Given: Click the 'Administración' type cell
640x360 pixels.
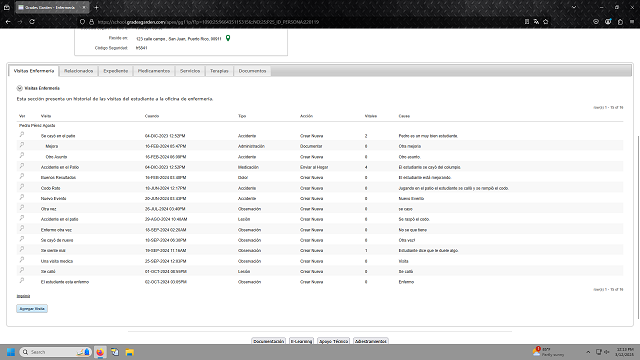Looking at the screenshot, I should (x=251, y=146).
